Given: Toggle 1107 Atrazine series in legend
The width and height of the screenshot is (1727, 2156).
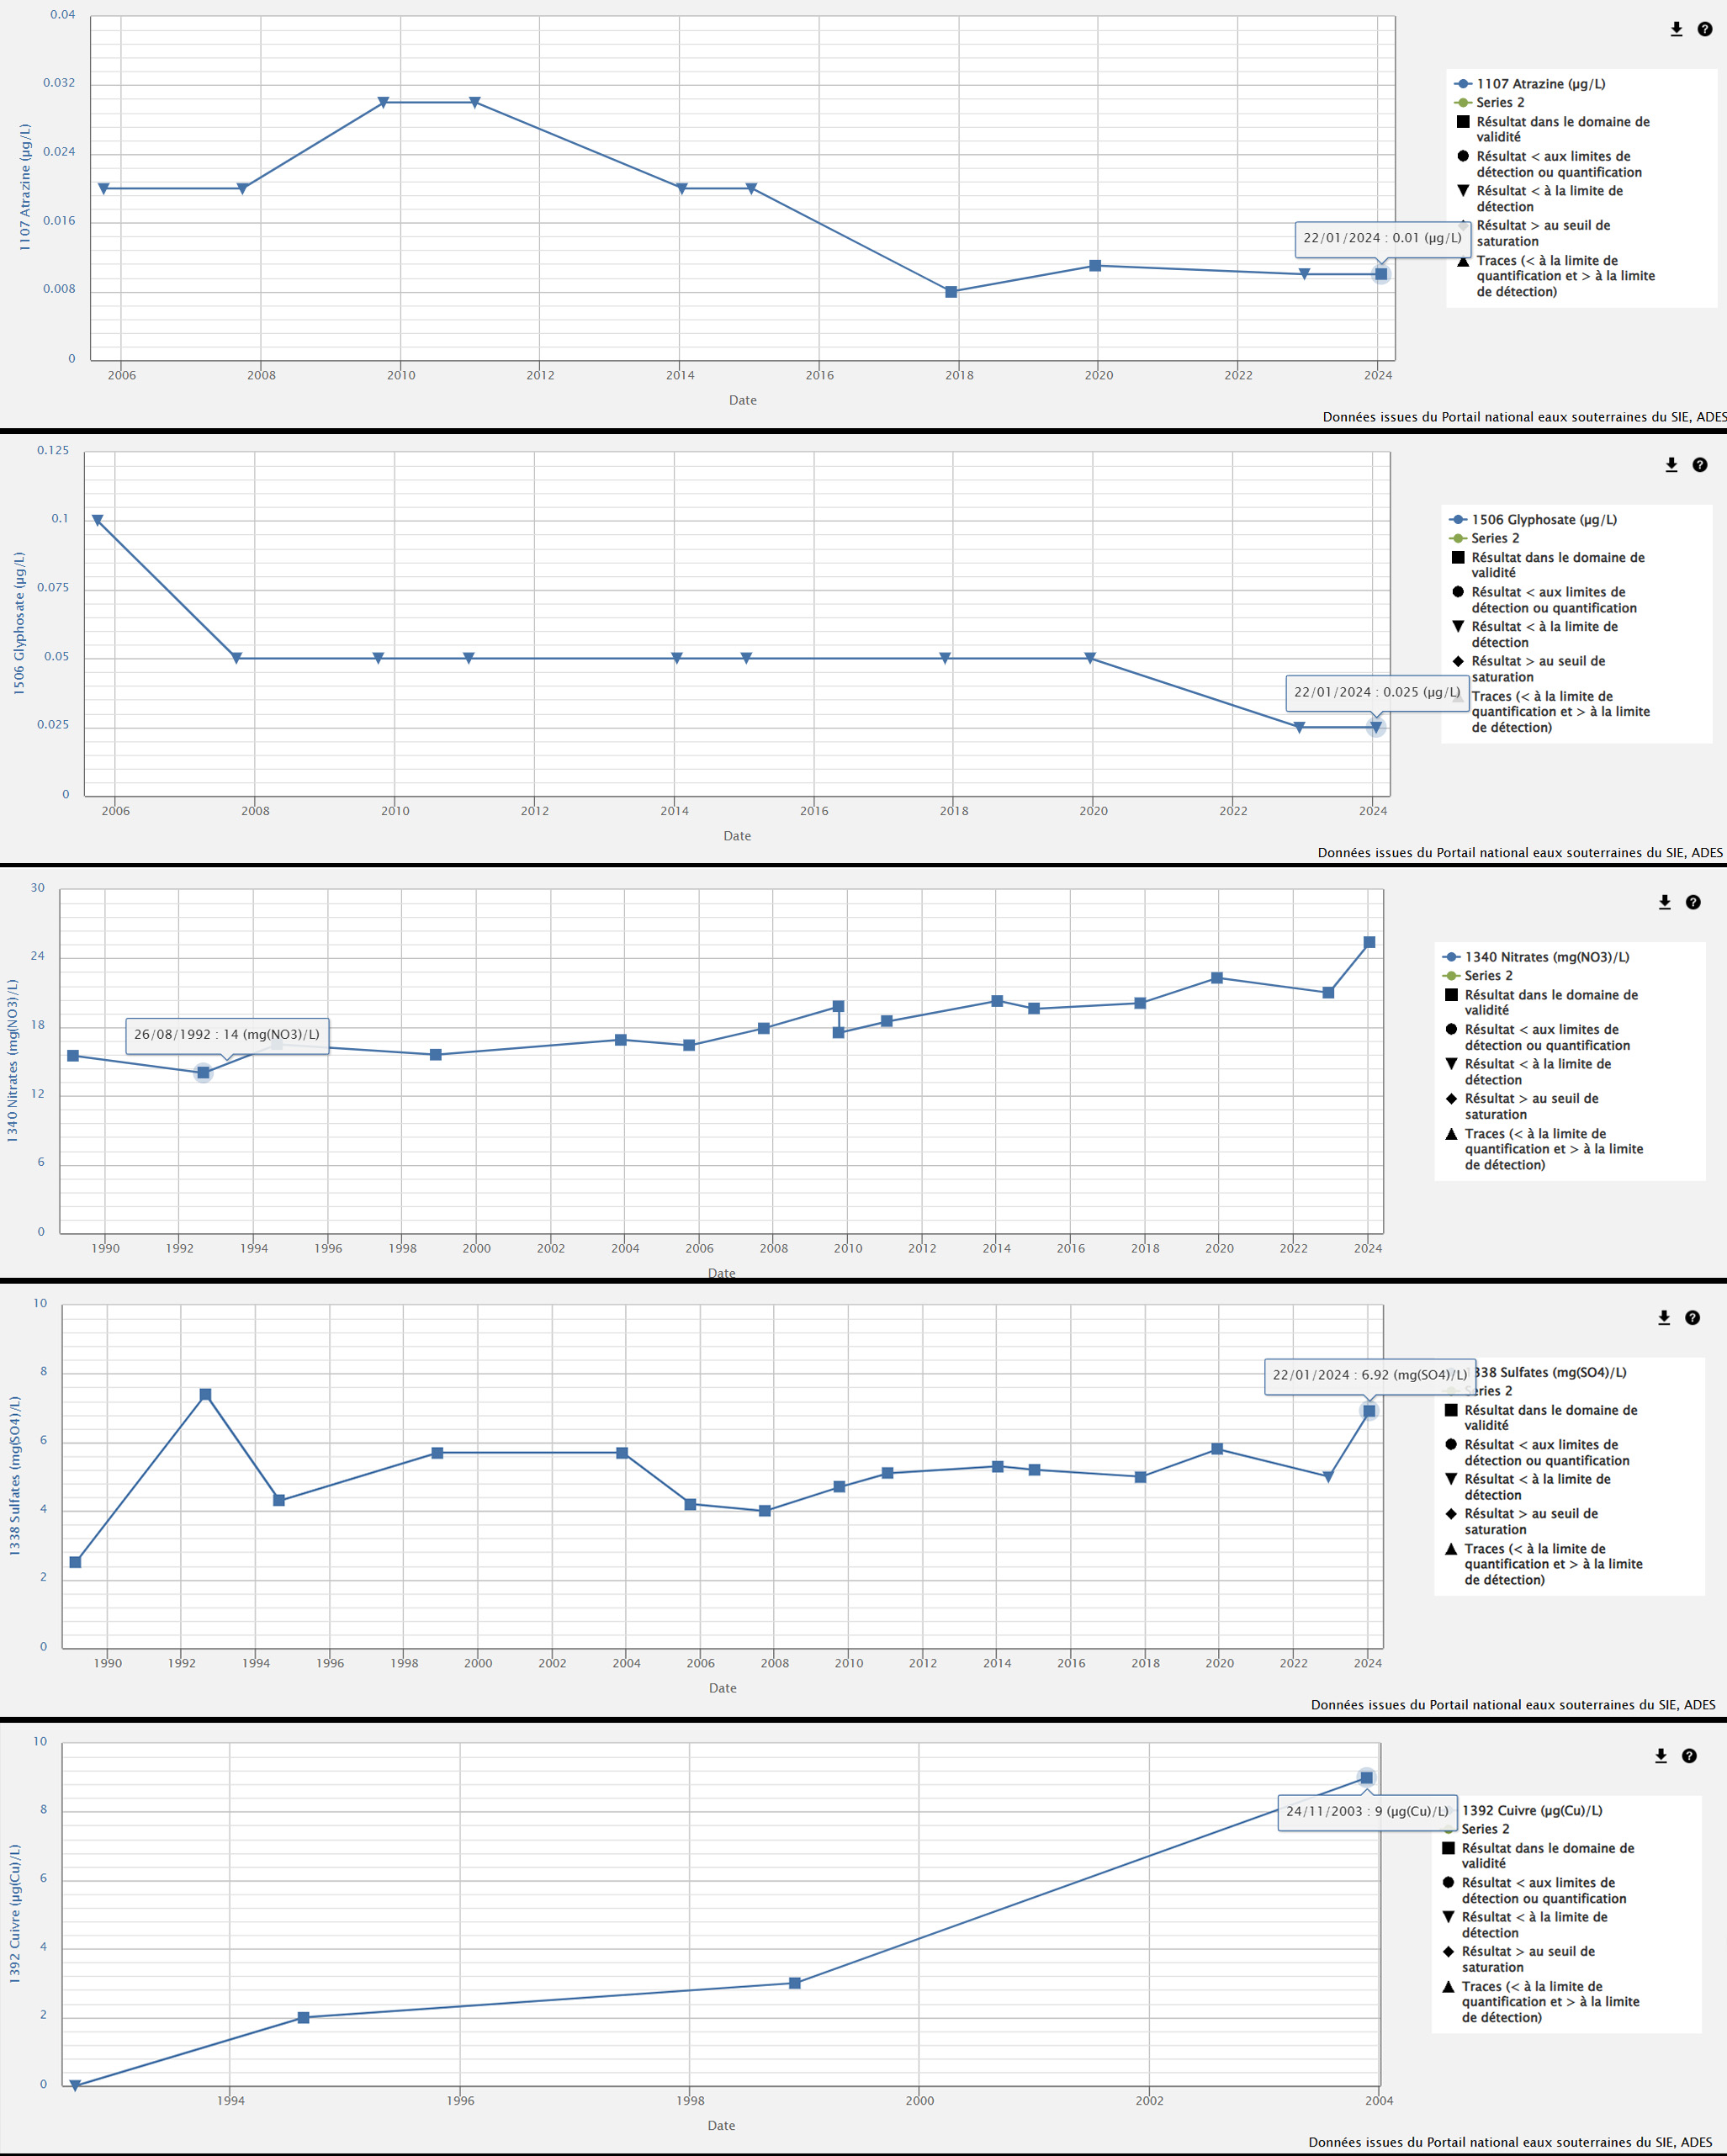Looking at the screenshot, I should coord(1540,84).
